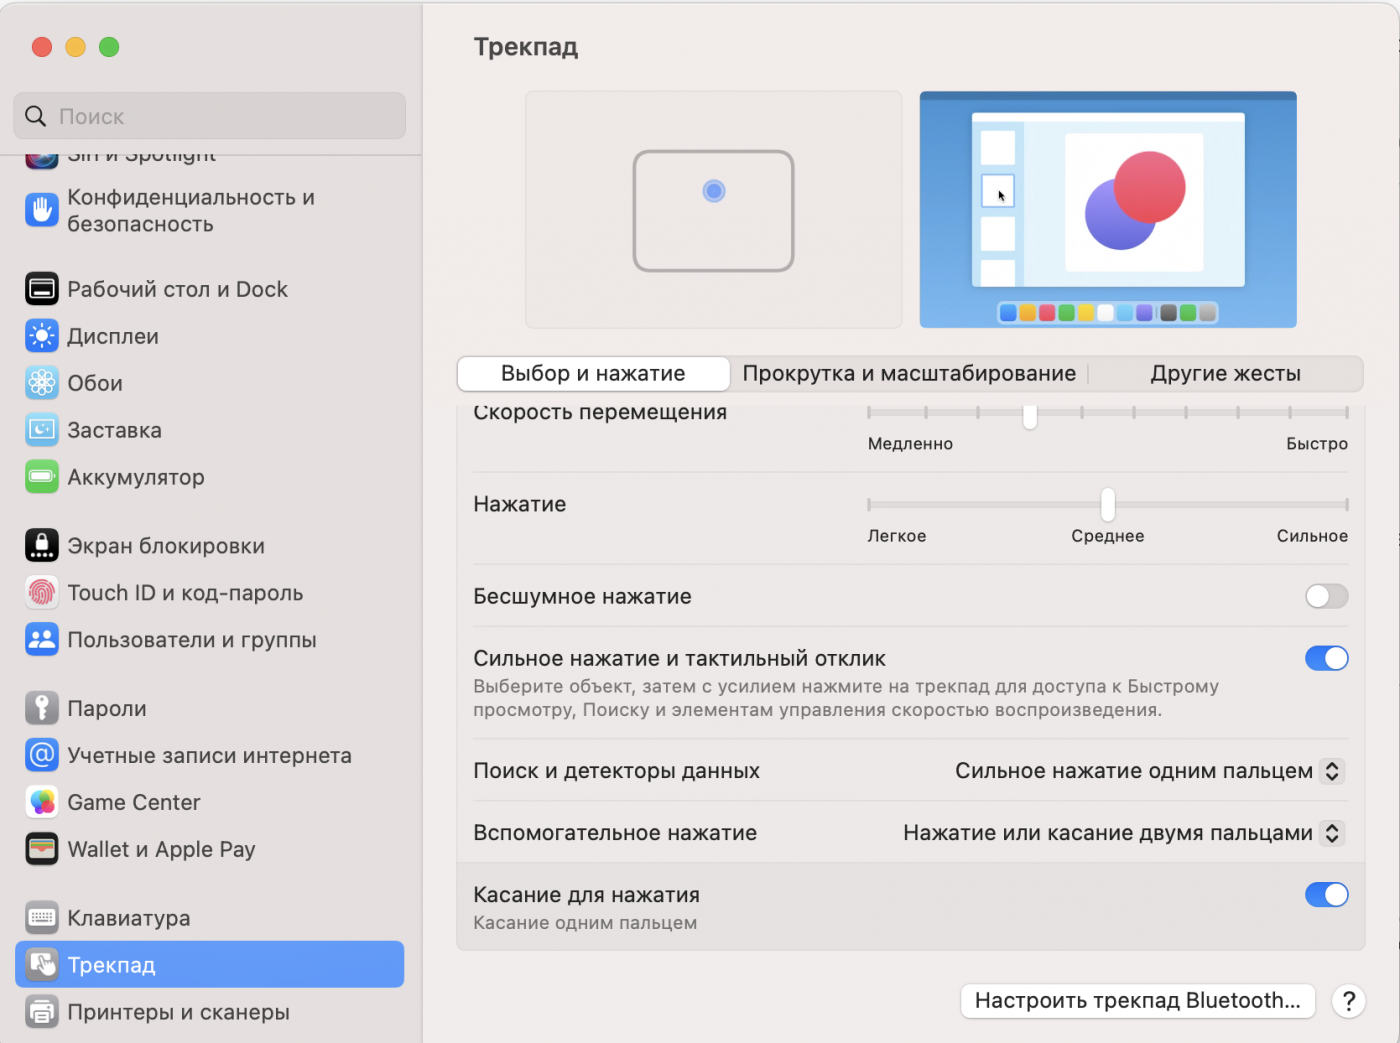This screenshot has width=1400, height=1043.
Task: Turn off Касание для нажатия
Action: (x=1326, y=895)
